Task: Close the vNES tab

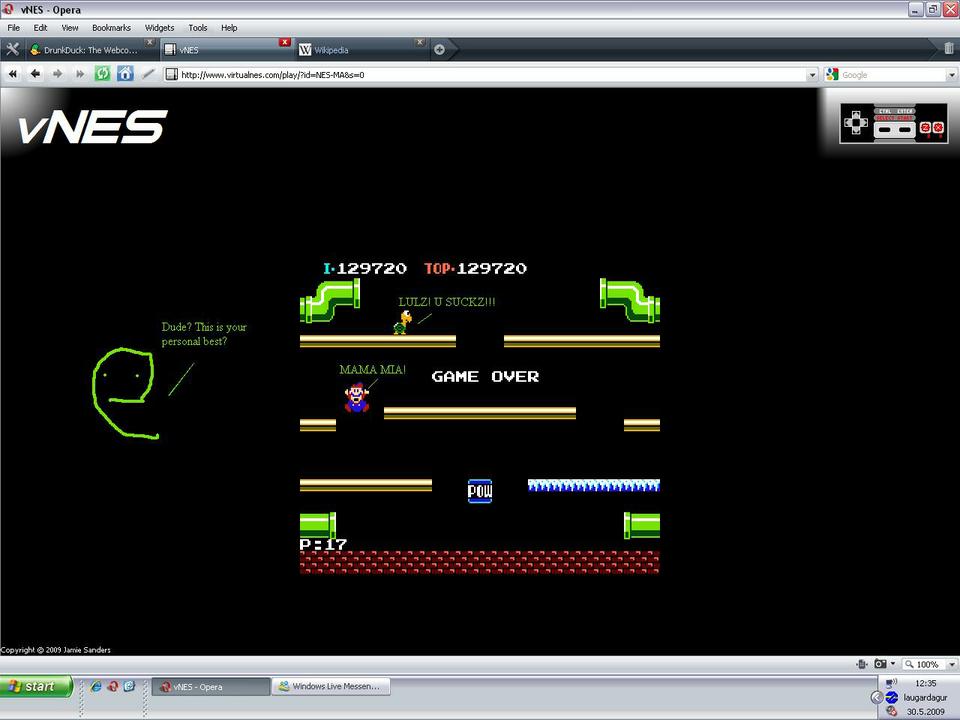Action: point(284,42)
